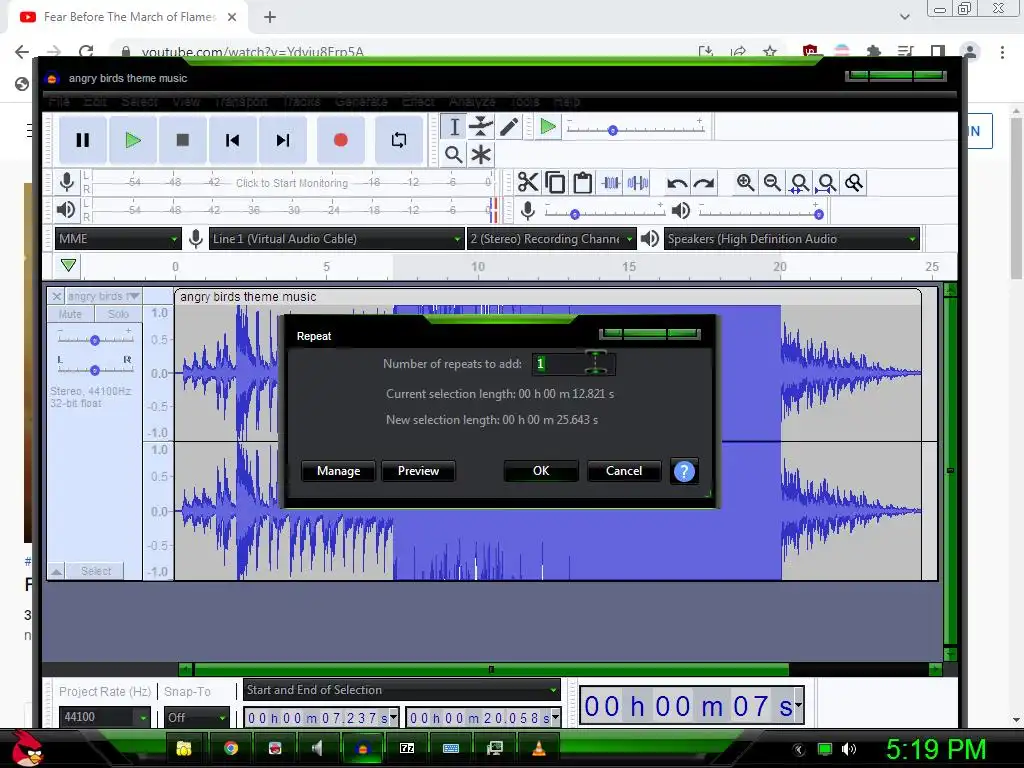Select the Draw pencil tool
The height and width of the screenshot is (768, 1024).
click(x=509, y=127)
